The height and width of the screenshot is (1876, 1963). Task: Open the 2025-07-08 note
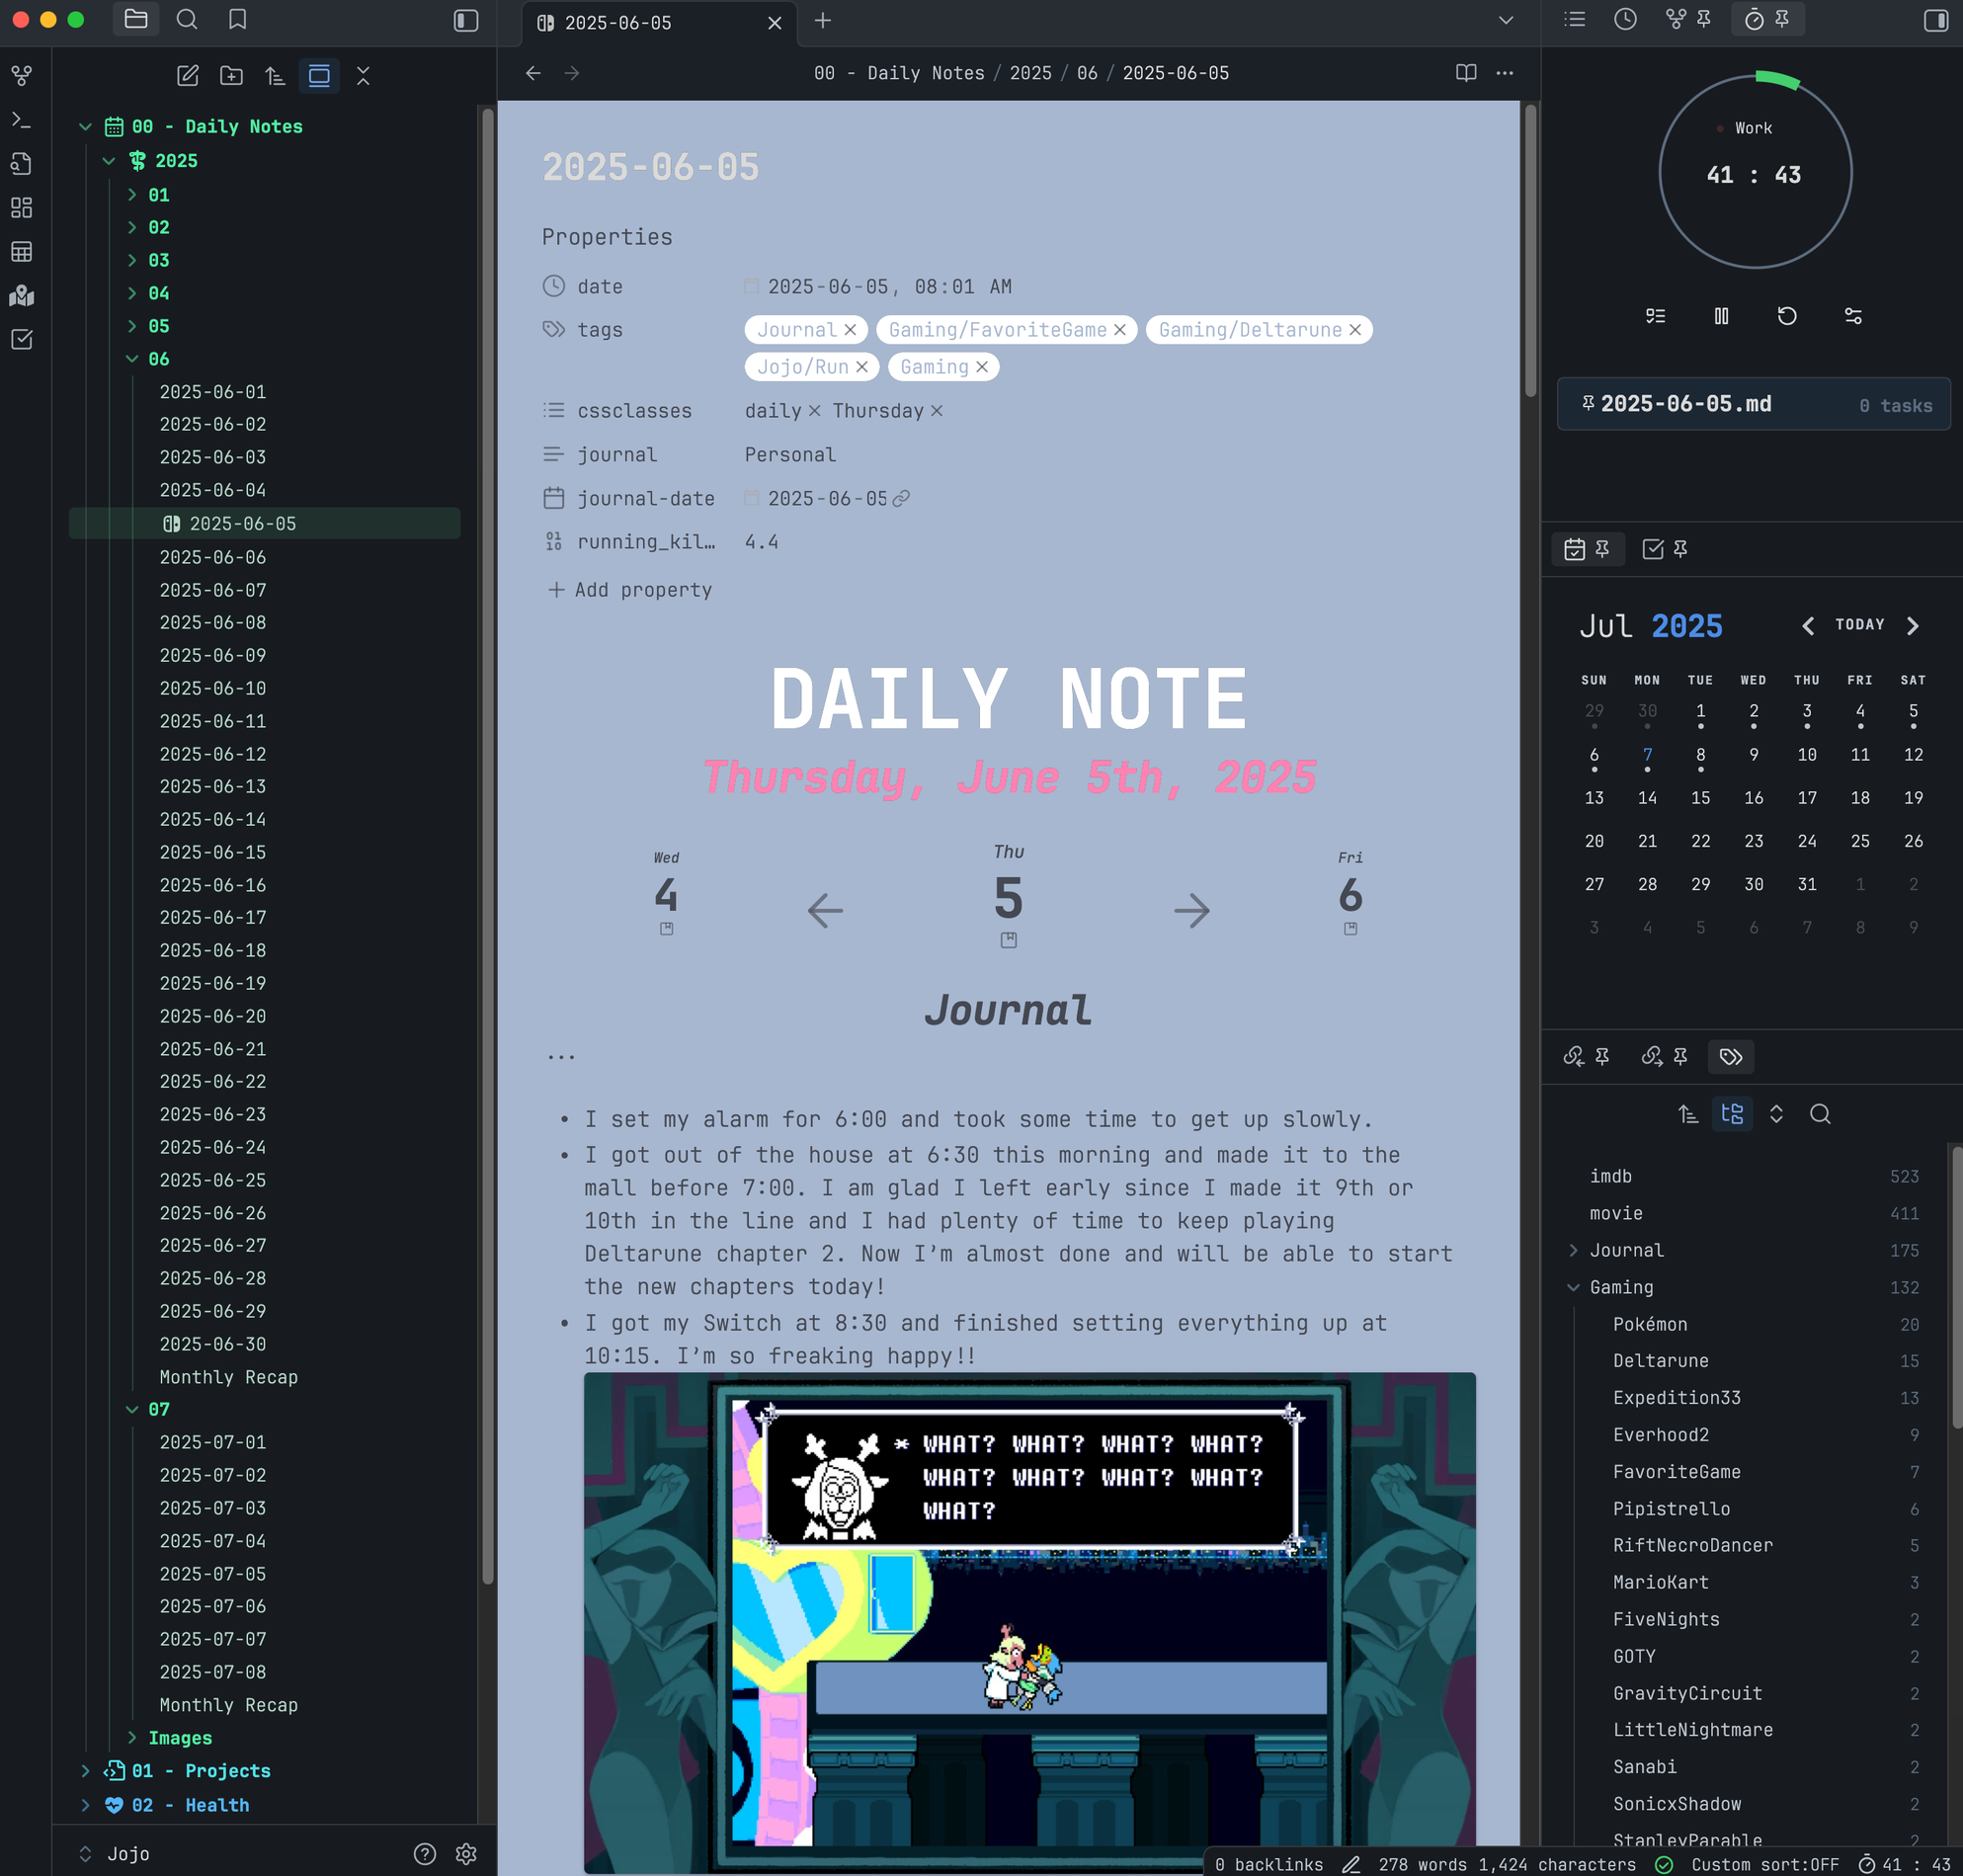[213, 1672]
